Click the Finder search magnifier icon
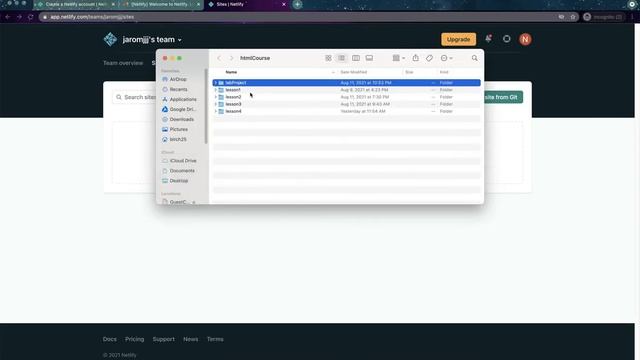640x360 pixels. click(x=474, y=58)
